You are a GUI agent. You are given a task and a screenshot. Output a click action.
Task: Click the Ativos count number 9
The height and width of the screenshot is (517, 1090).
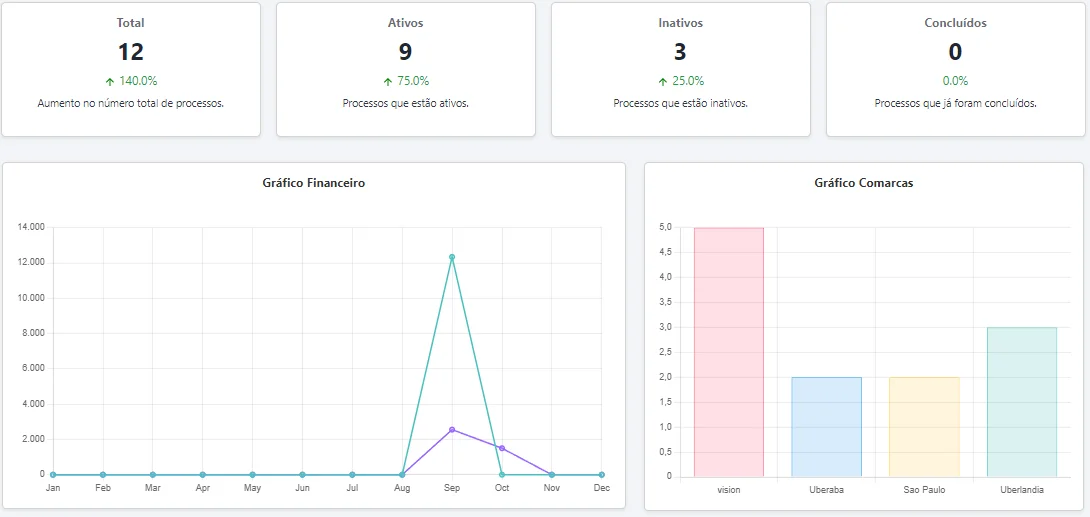[405, 52]
